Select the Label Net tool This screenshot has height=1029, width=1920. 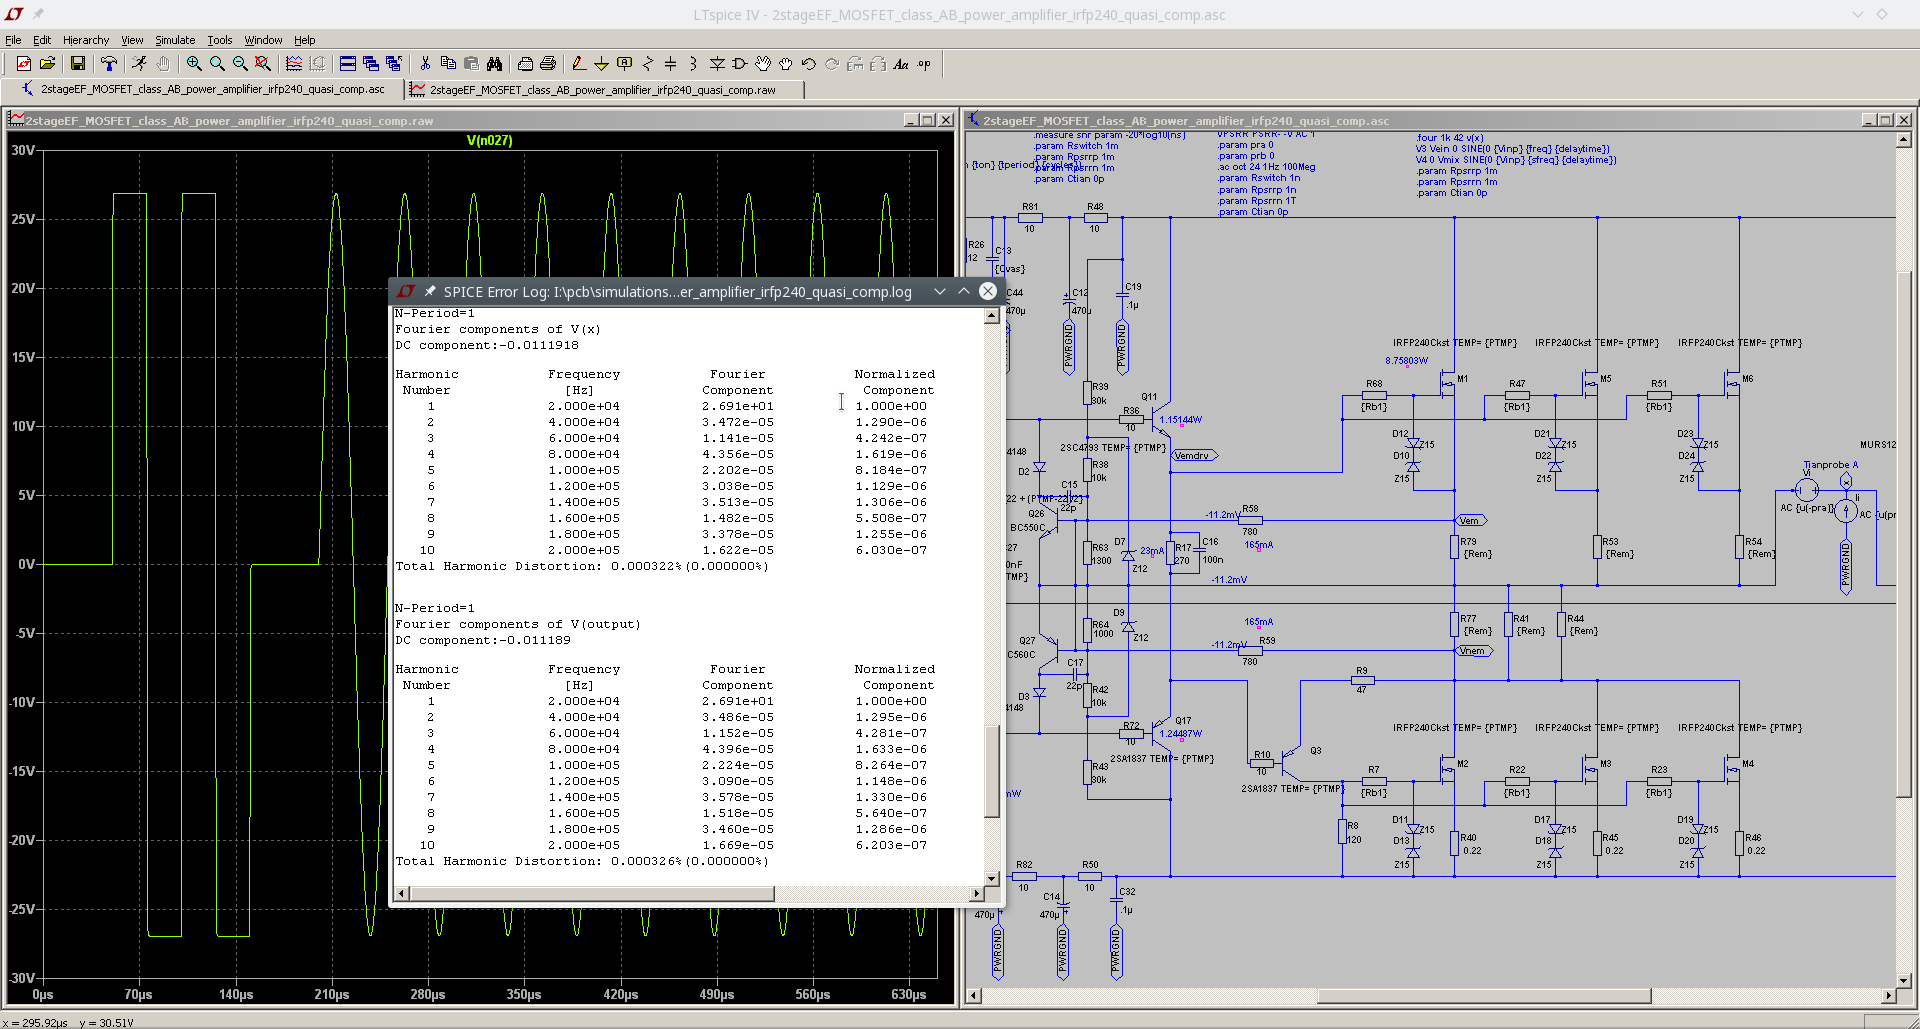(625, 64)
